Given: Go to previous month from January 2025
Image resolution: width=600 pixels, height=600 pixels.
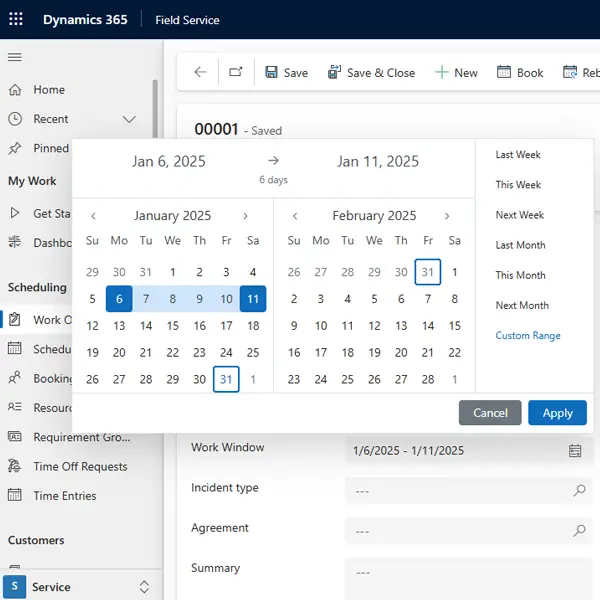Looking at the screenshot, I should 93,216.
